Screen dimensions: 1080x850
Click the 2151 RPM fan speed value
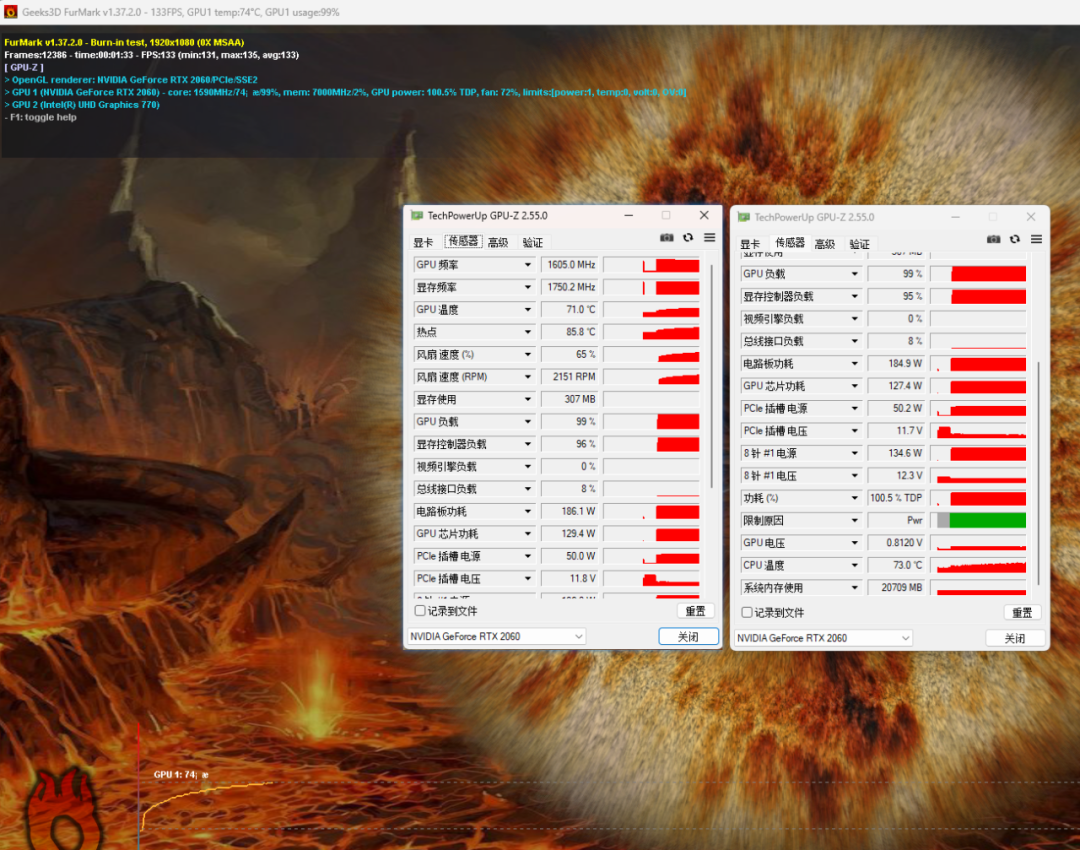pos(570,377)
